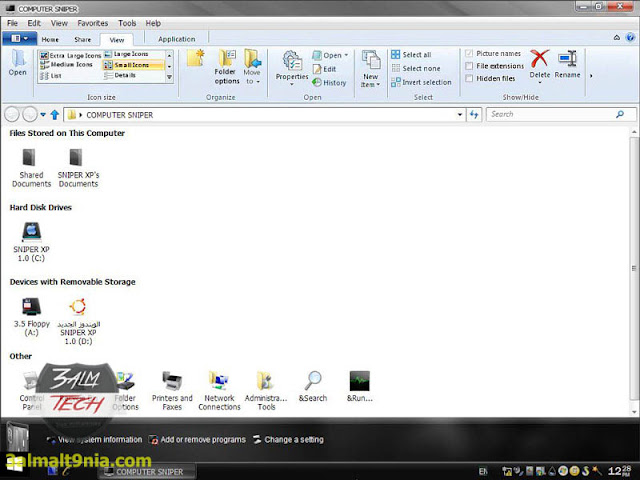
Task: Open SNIPER XP's Documents folder
Action: click(x=78, y=168)
